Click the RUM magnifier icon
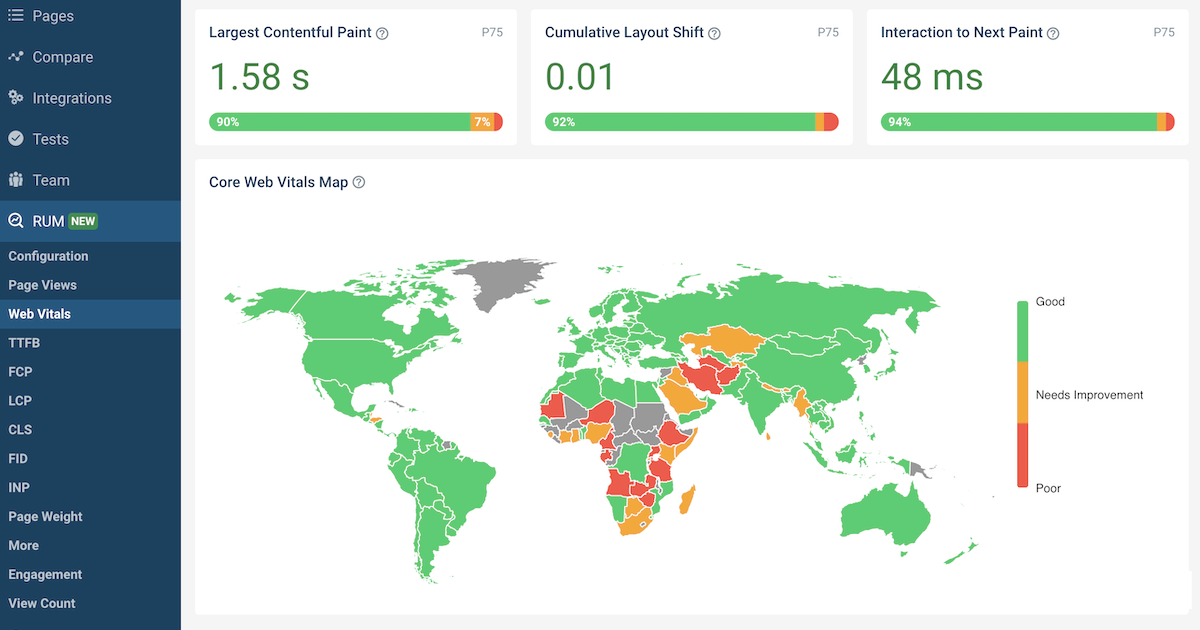Image resolution: width=1200 pixels, height=630 pixels. click(16, 221)
